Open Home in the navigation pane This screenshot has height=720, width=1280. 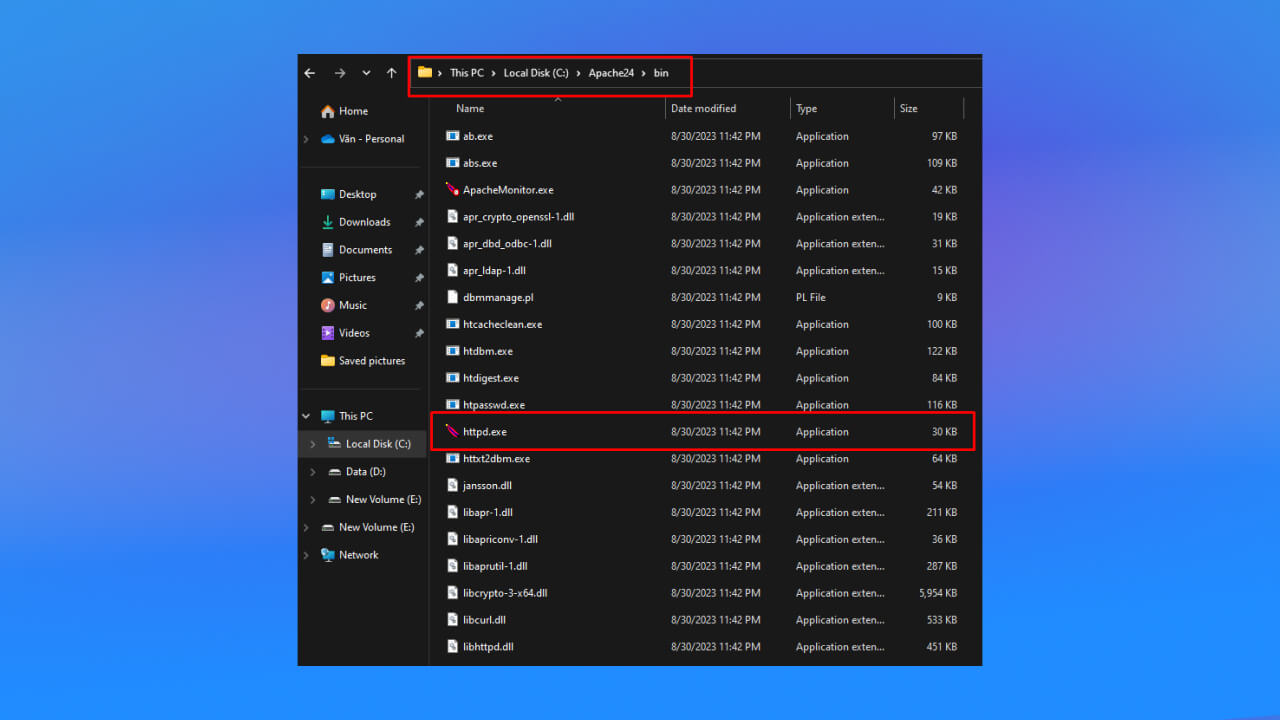pyautogui.click(x=353, y=111)
